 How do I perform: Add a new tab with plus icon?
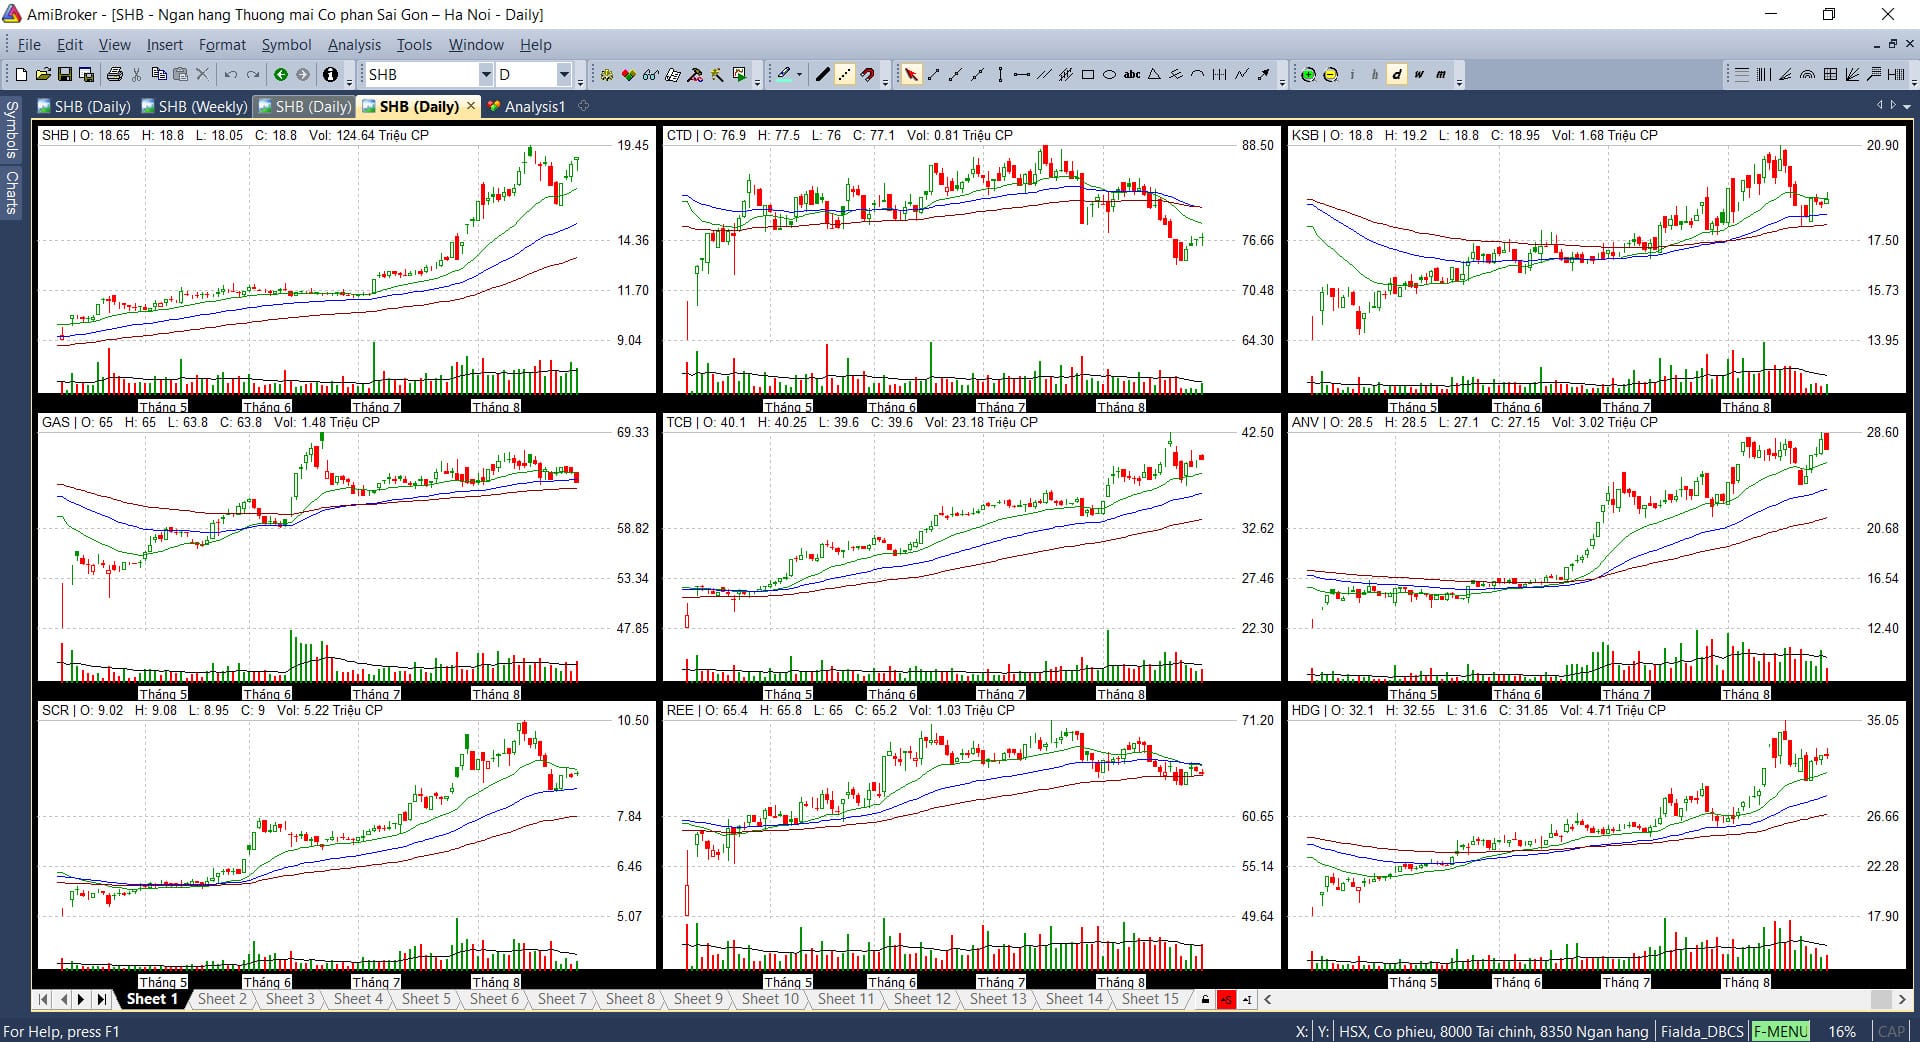584,105
